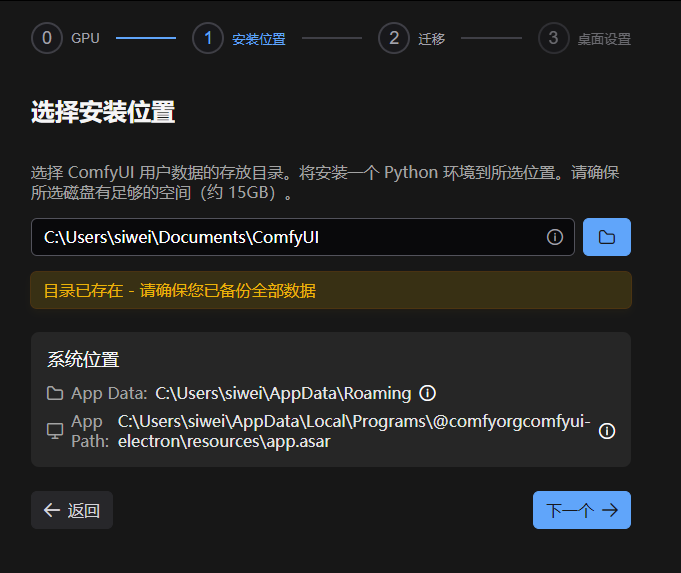Click the 目录已存在 warning banner
Screen dimensions: 681x573
pos(330,291)
